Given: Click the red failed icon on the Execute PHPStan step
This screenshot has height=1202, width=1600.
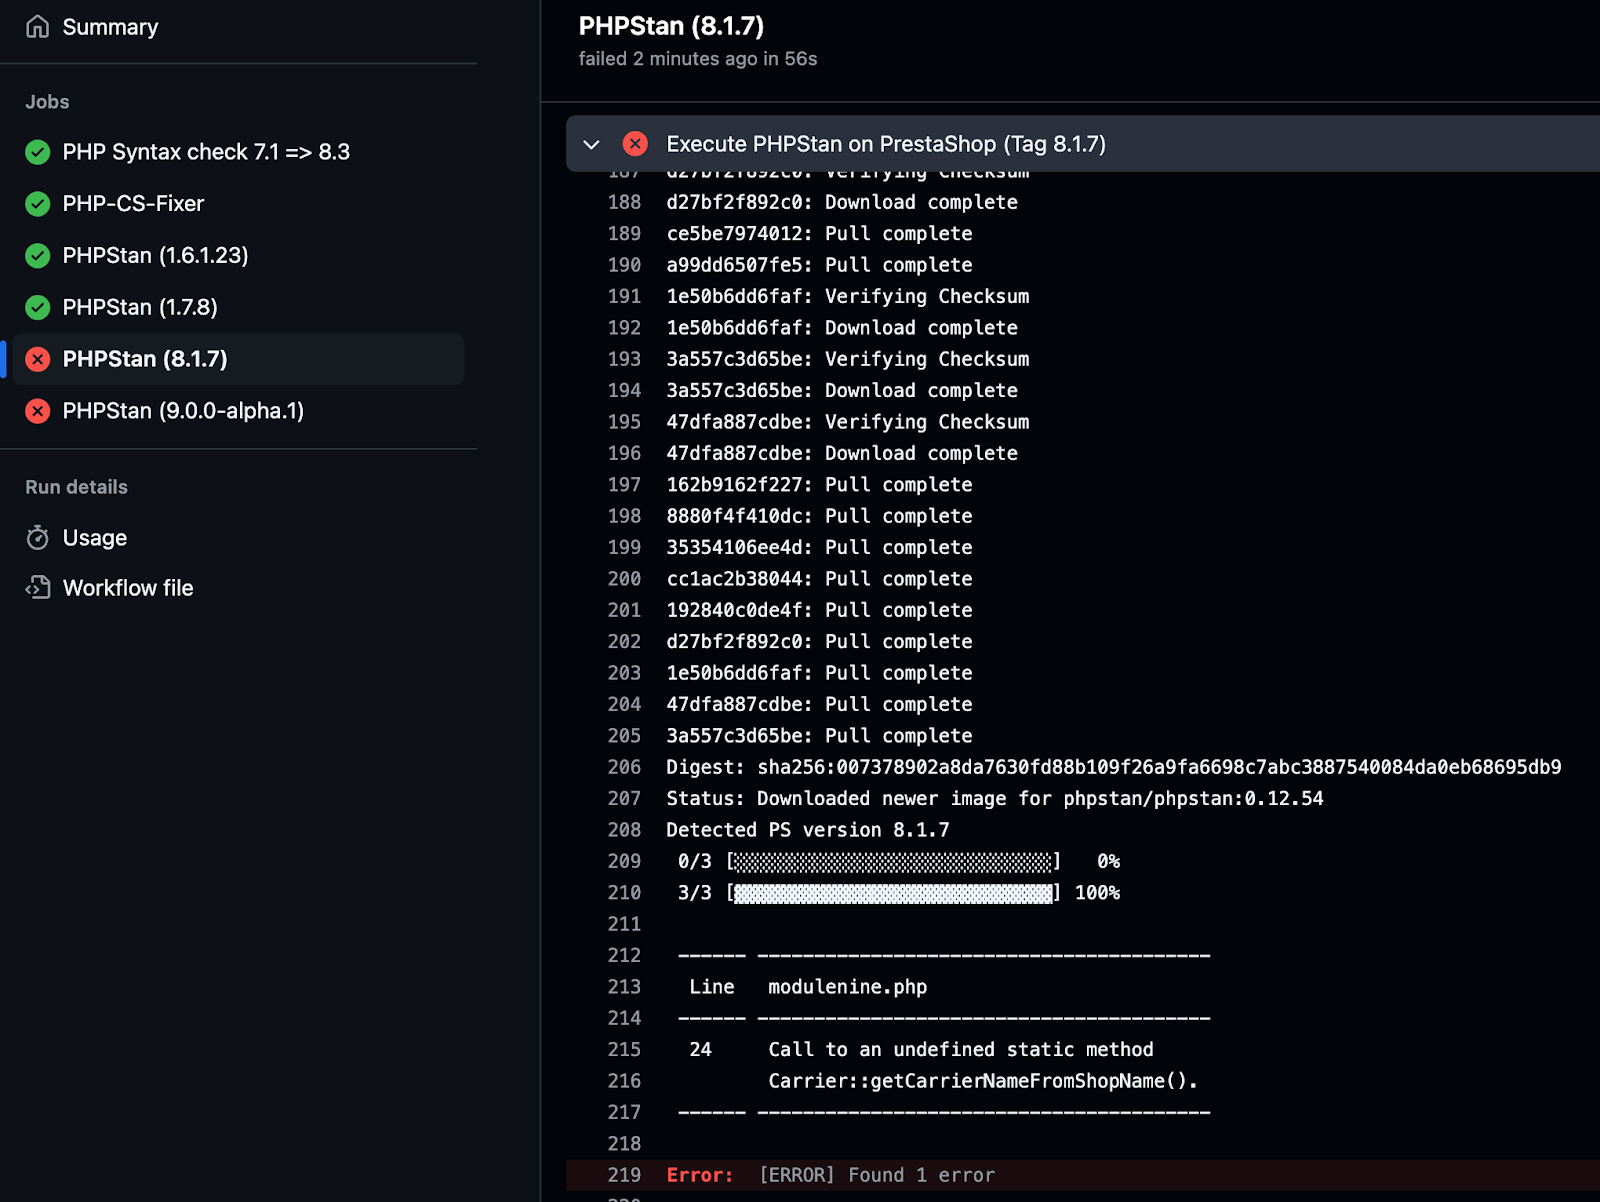Looking at the screenshot, I should coord(635,144).
